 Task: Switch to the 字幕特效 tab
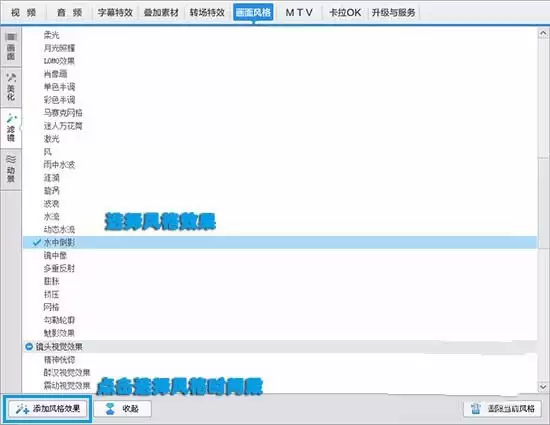(x=115, y=13)
